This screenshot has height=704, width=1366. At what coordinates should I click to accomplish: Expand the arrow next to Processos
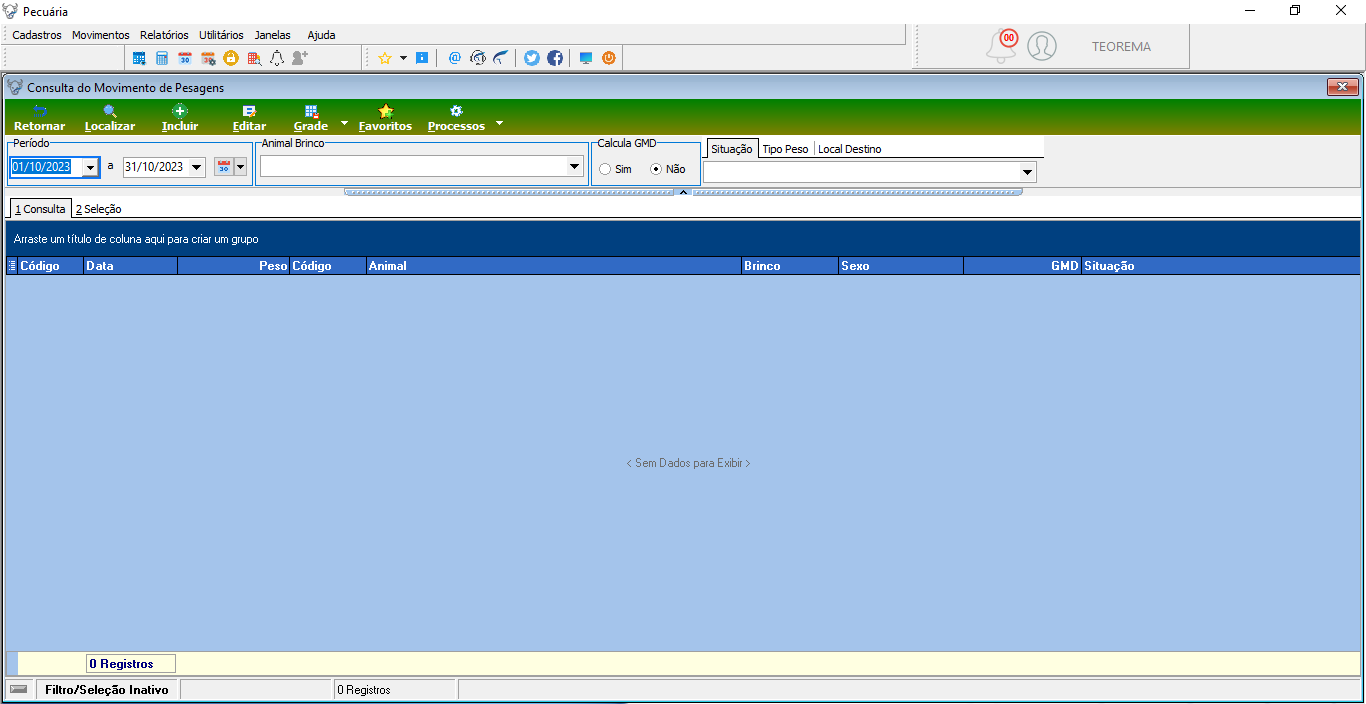(x=499, y=124)
